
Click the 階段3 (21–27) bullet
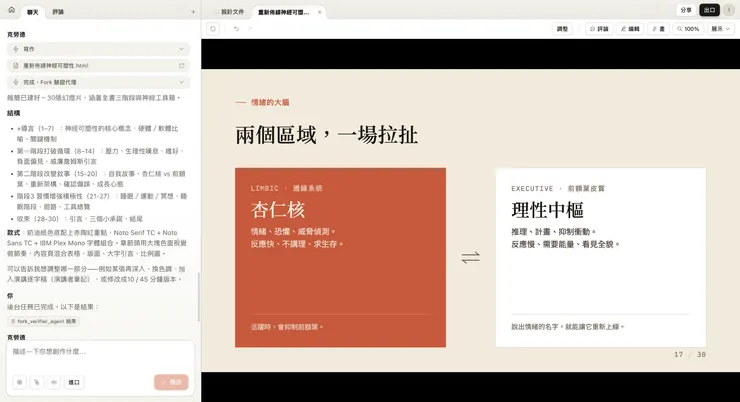point(102,201)
